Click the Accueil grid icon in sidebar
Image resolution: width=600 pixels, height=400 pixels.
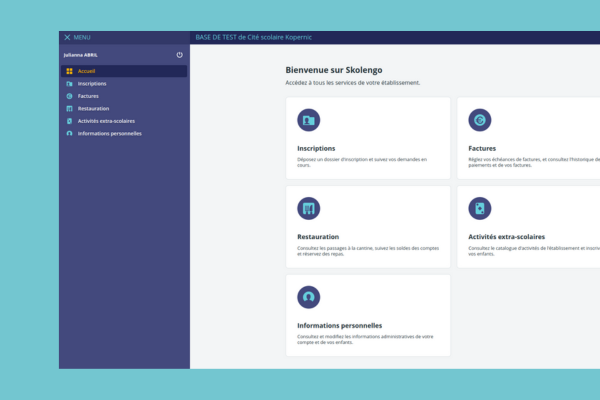pos(69,71)
